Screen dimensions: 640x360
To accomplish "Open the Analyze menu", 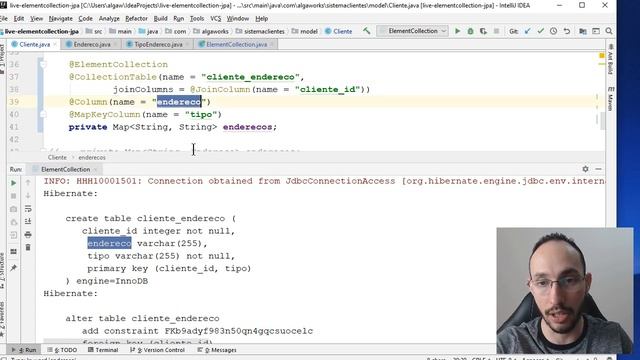I will point(109,19).
